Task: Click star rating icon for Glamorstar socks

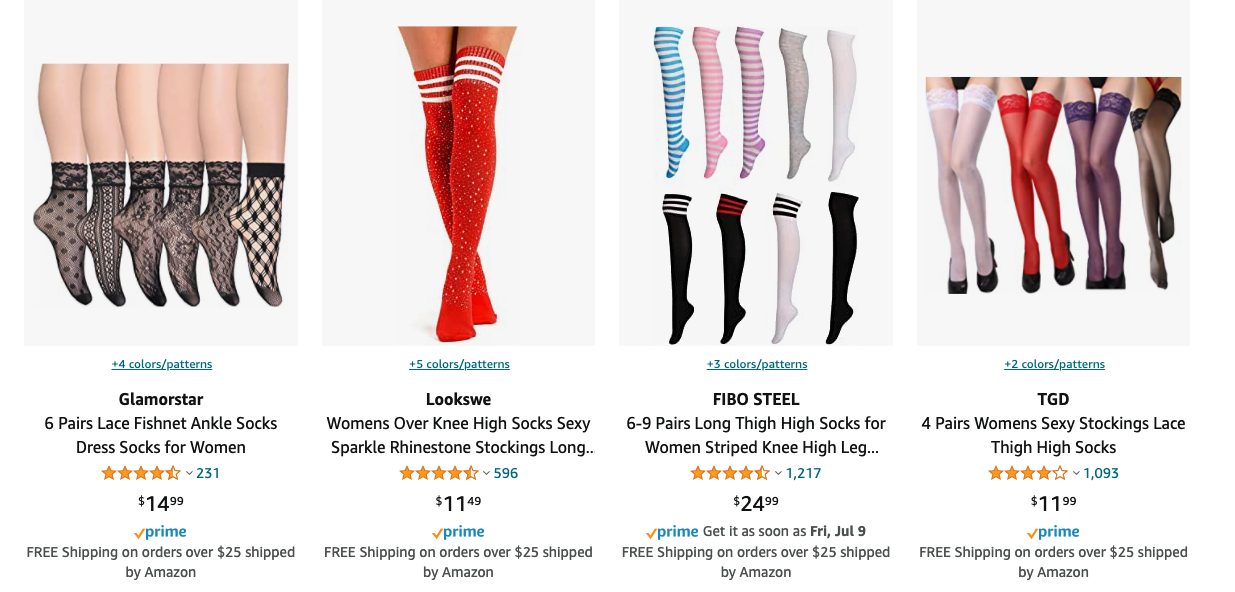Action: coord(141,473)
